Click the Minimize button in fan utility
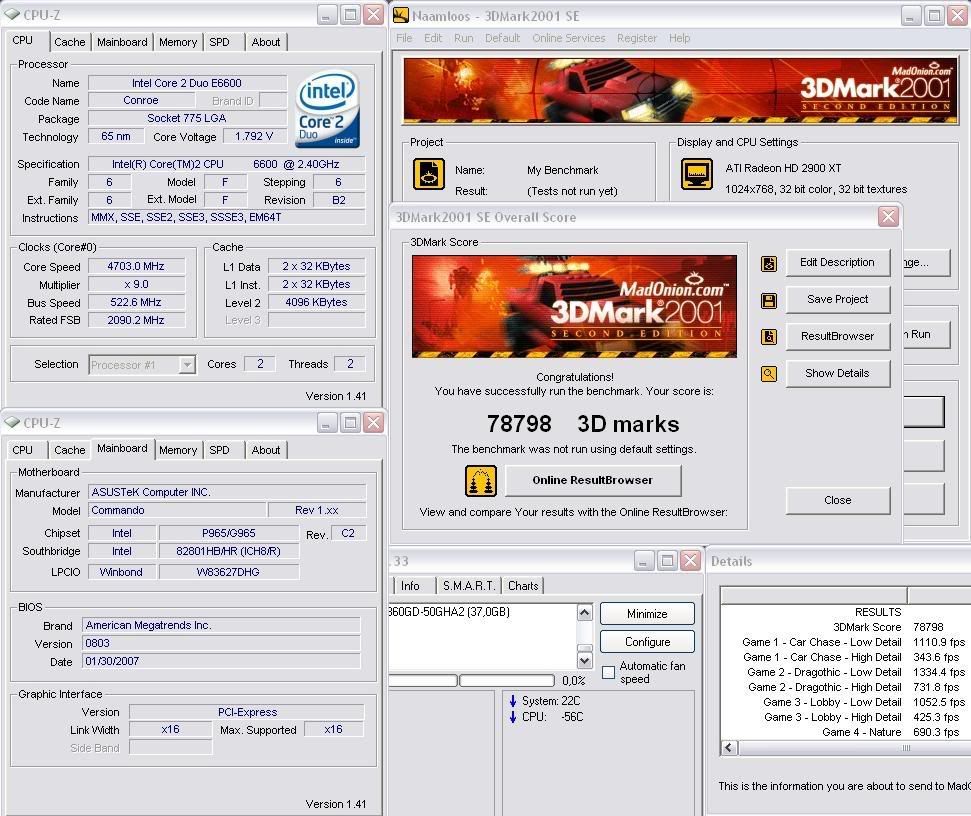Screen dimensions: 971x816 (x=647, y=614)
